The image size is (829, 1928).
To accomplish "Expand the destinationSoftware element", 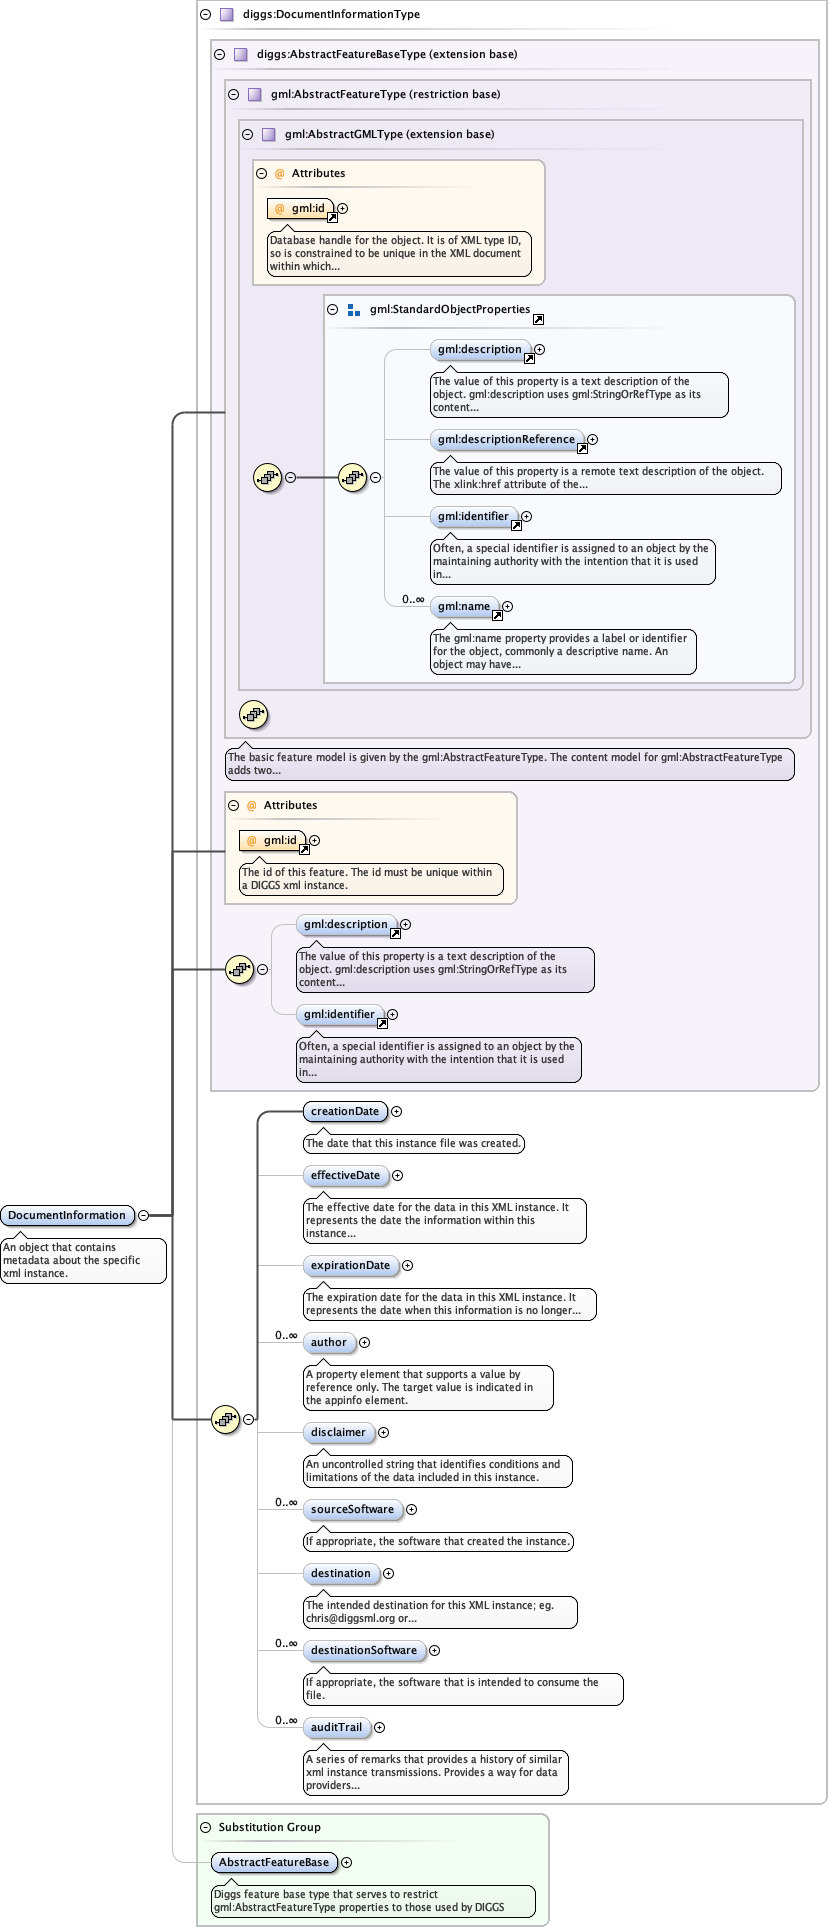I will coord(434,1650).
